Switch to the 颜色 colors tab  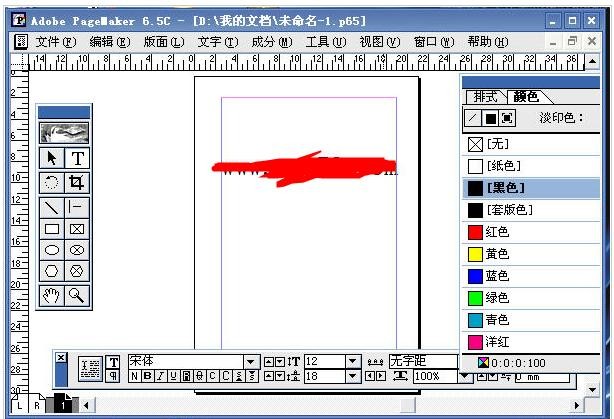[527, 97]
